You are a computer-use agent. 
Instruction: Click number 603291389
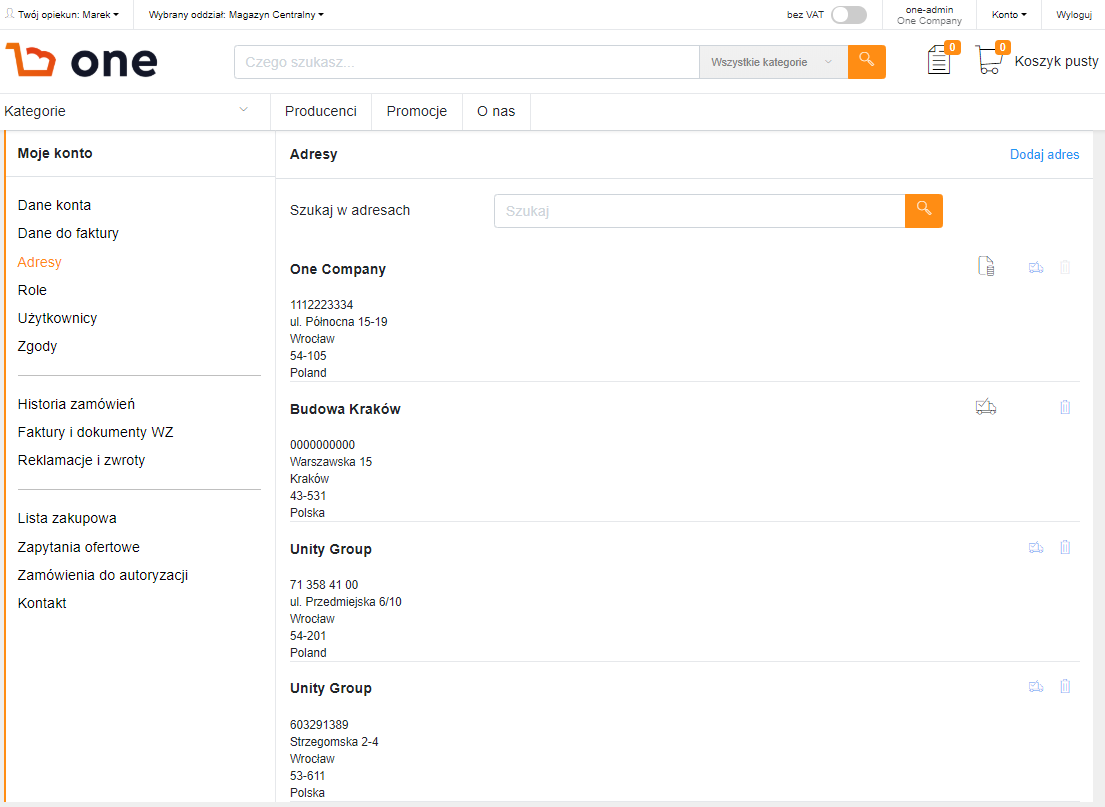319,725
